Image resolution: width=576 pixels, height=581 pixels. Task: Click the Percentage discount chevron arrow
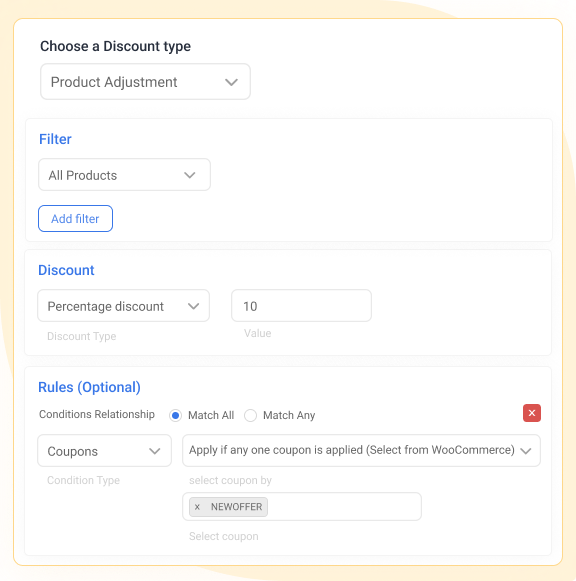[x=193, y=306]
